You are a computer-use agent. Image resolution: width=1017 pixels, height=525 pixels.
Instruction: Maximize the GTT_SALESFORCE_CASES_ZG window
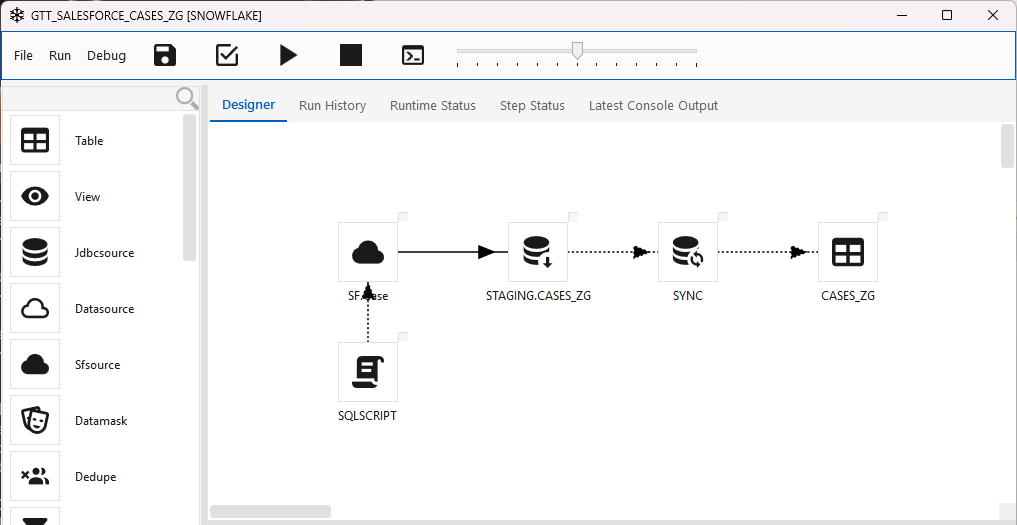(x=947, y=16)
